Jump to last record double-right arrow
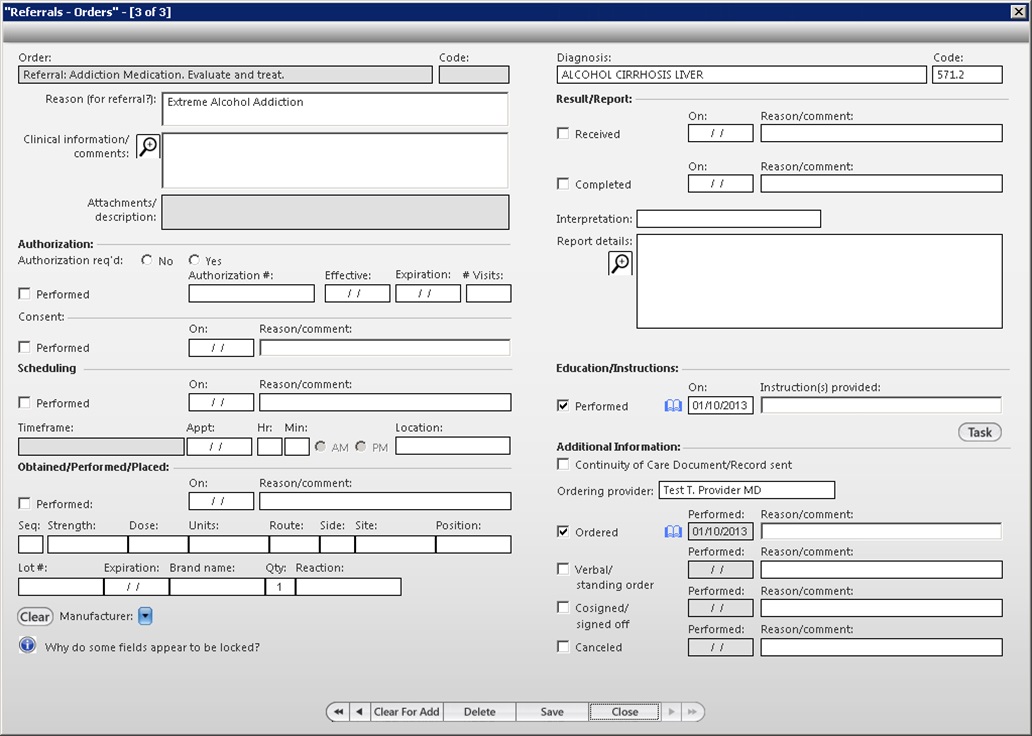The image size is (1032, 736). [692, 712]
